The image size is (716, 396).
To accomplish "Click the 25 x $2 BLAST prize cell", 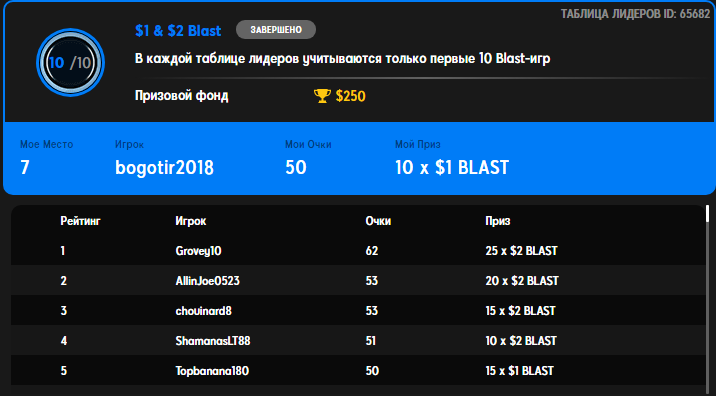I will tap(521, 251).
